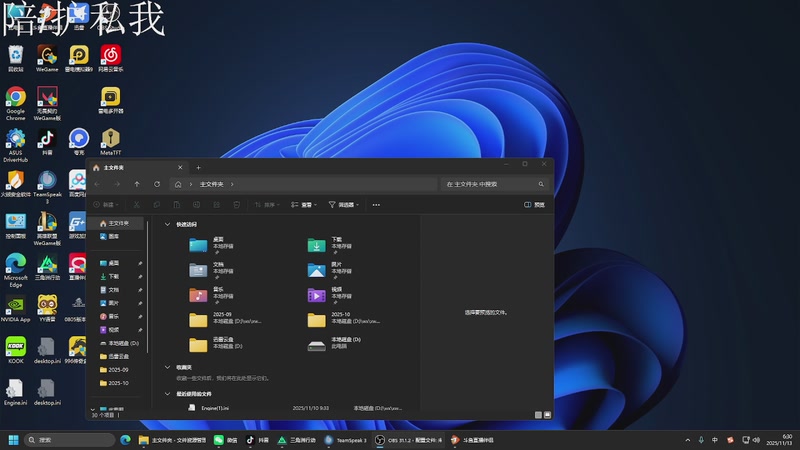Viewport: 800px width, 450px height.
Task: Select recent file Engine(1).ini row
Action: tap(296, 408)
